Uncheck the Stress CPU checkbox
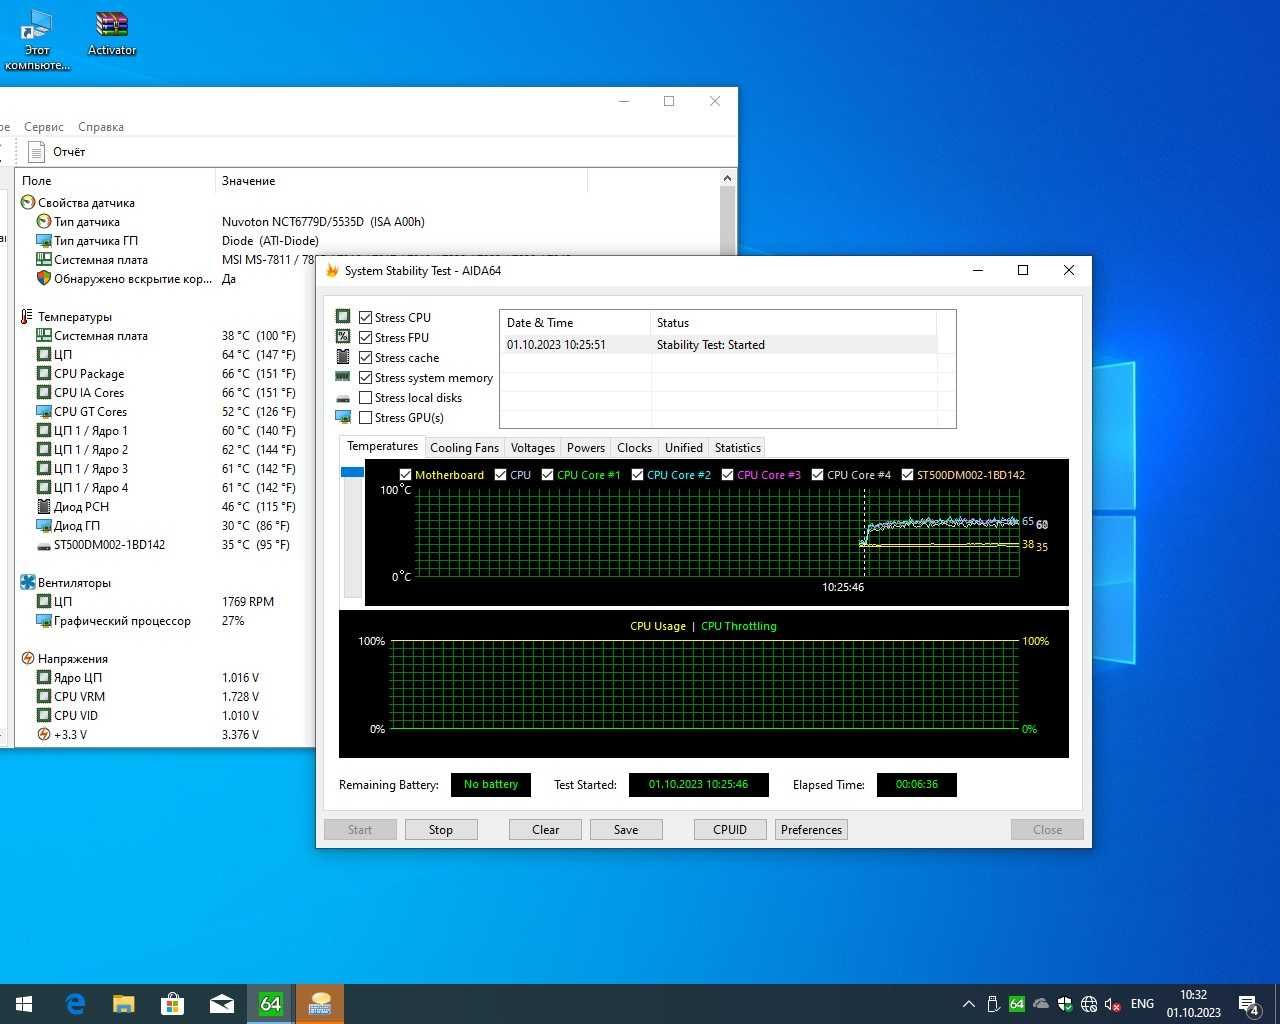1280x1024 pixels. 365,317
